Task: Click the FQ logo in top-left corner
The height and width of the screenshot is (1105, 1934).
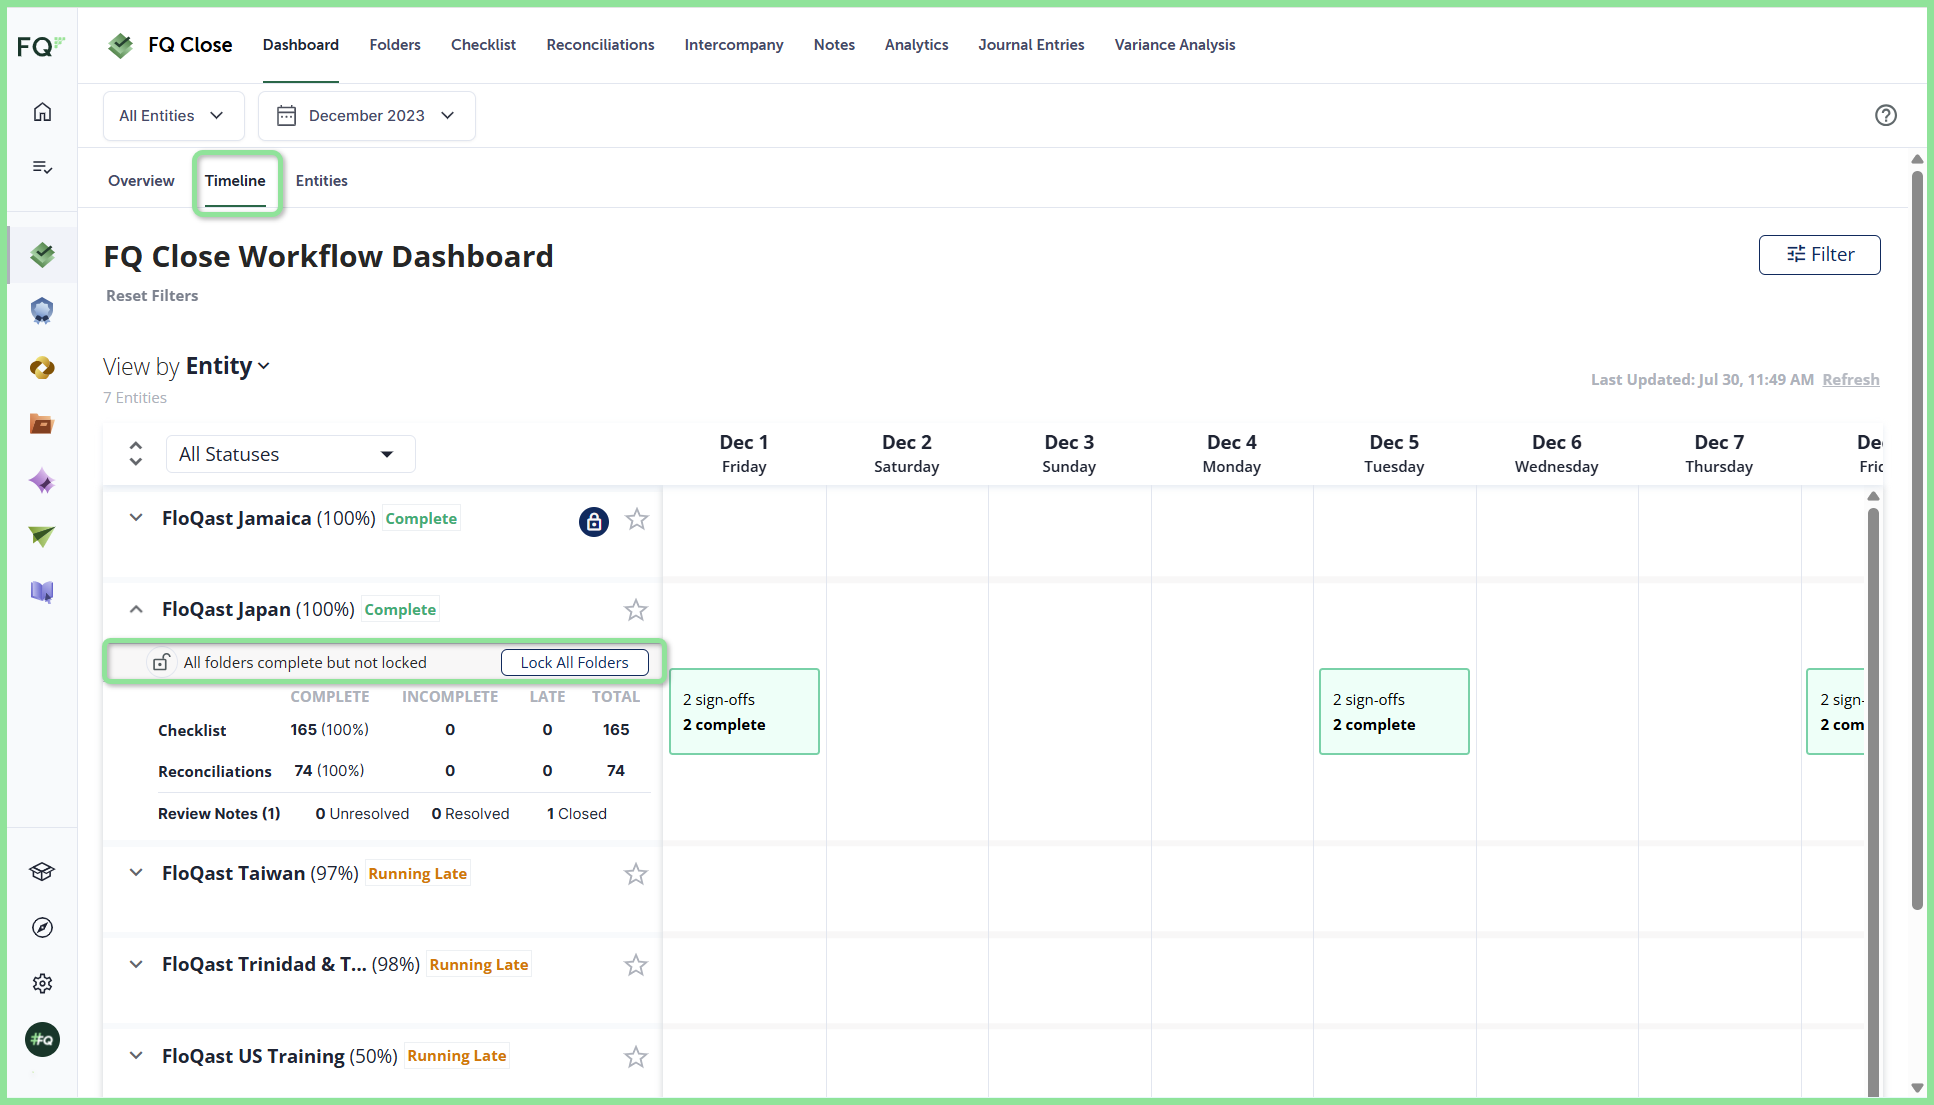Action: 41,46
